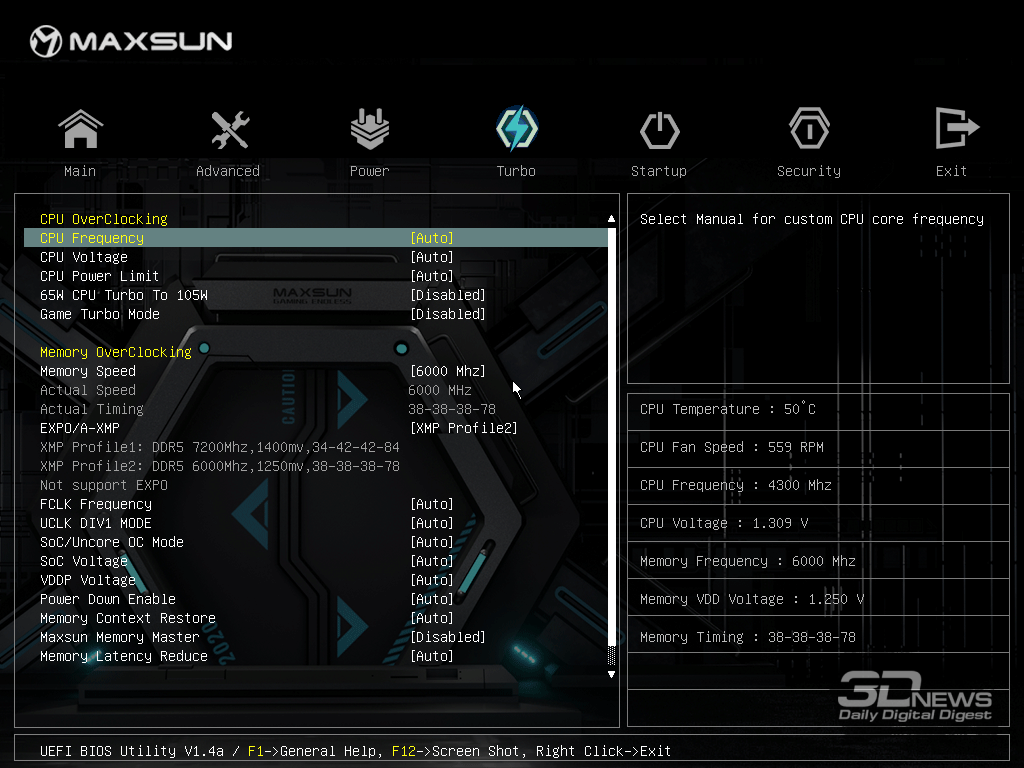1024x768 pixels.
Task: Click the Not support EXPO text
Action: click(x=104, y=485)
